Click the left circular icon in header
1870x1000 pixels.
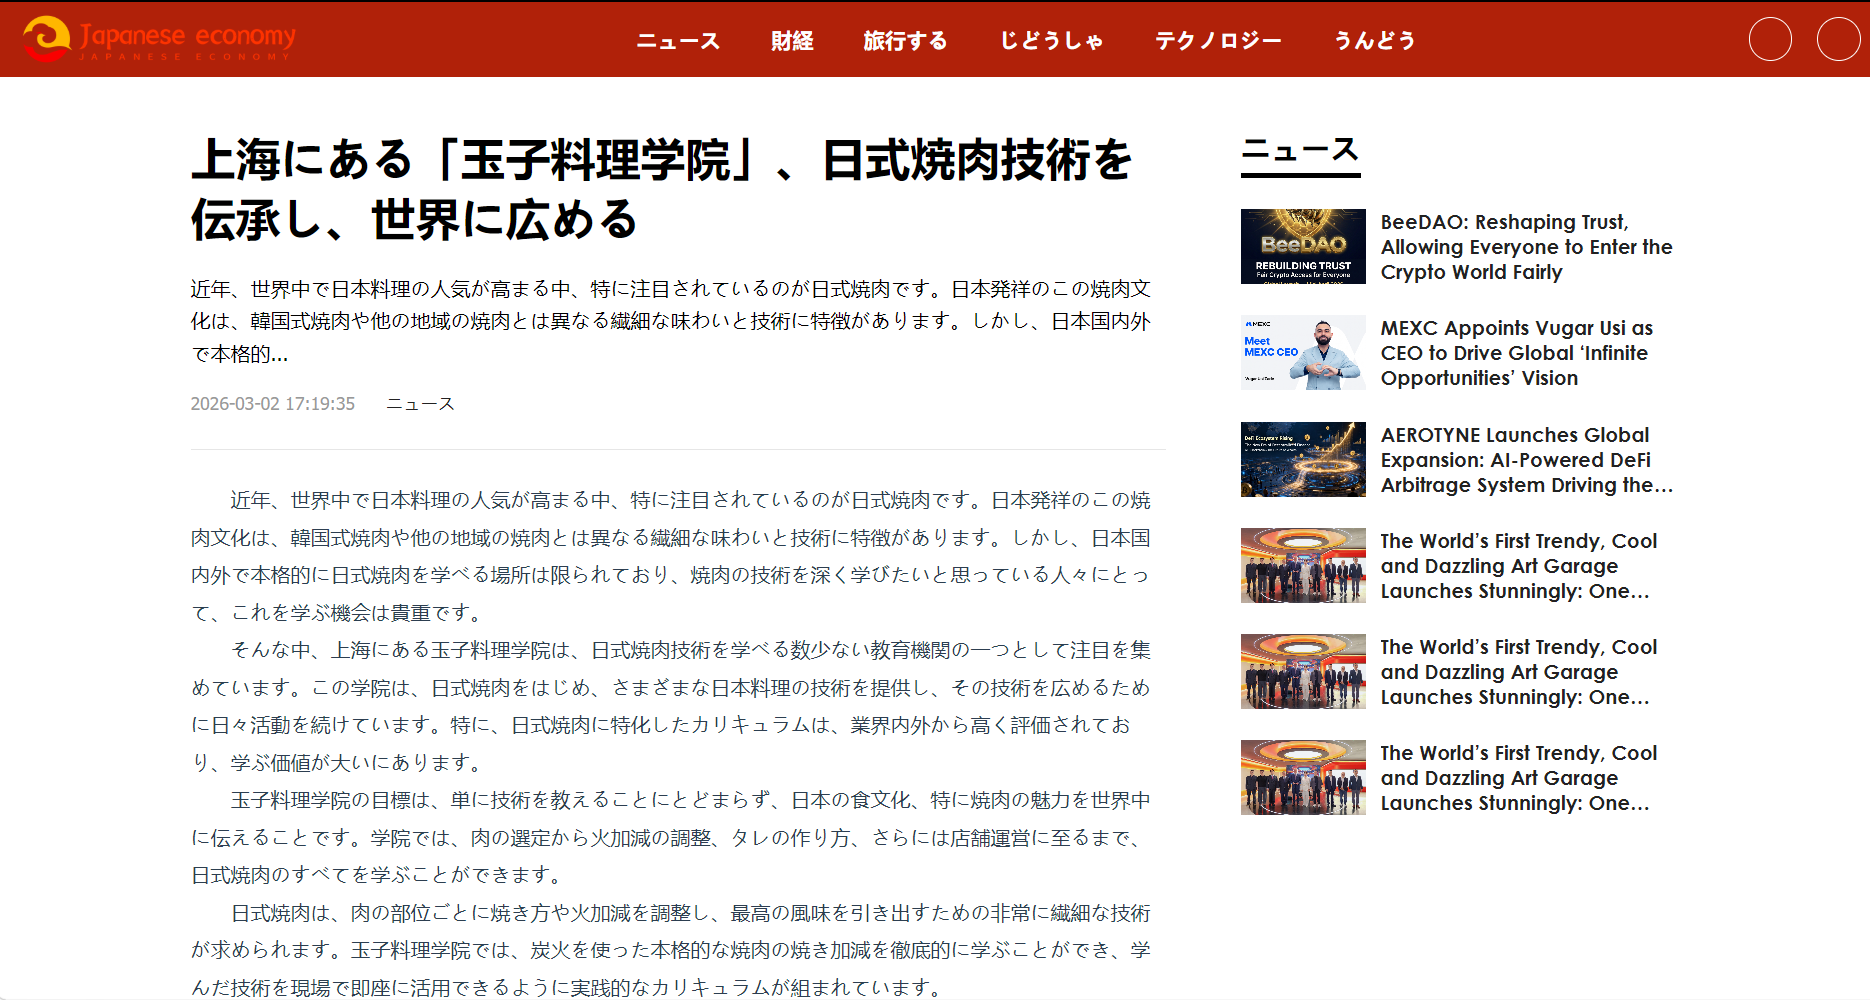1769,40
